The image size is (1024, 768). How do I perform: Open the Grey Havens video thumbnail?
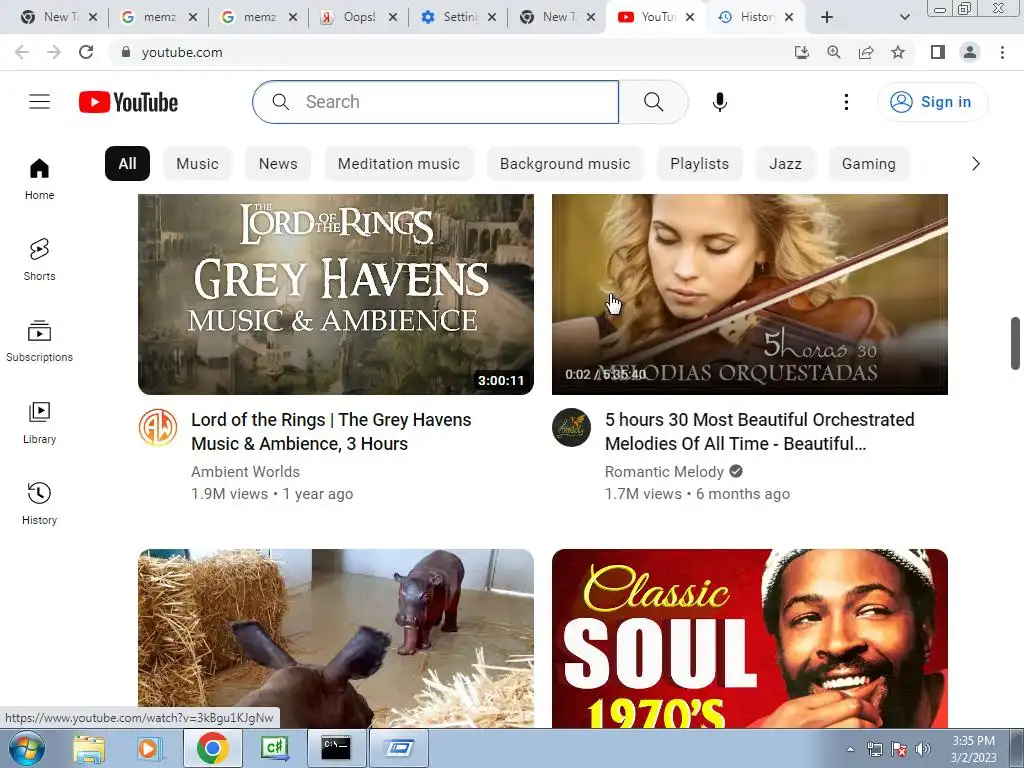click(336, 294)
